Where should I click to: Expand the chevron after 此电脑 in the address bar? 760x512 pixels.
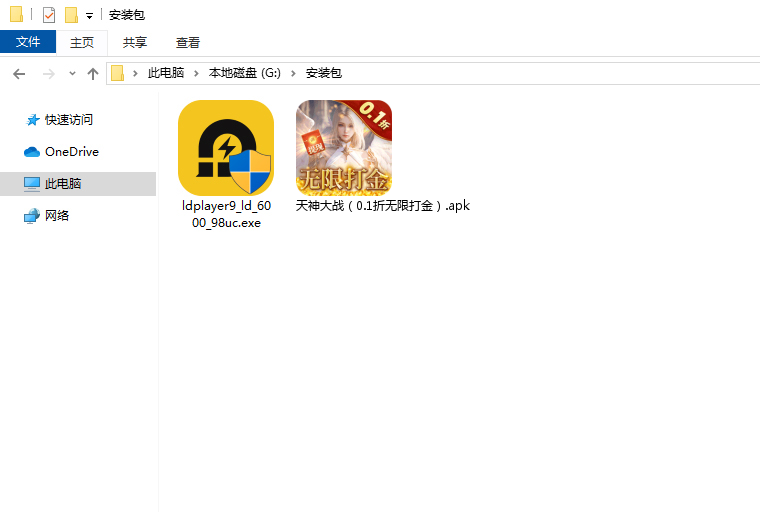(197, 73)
